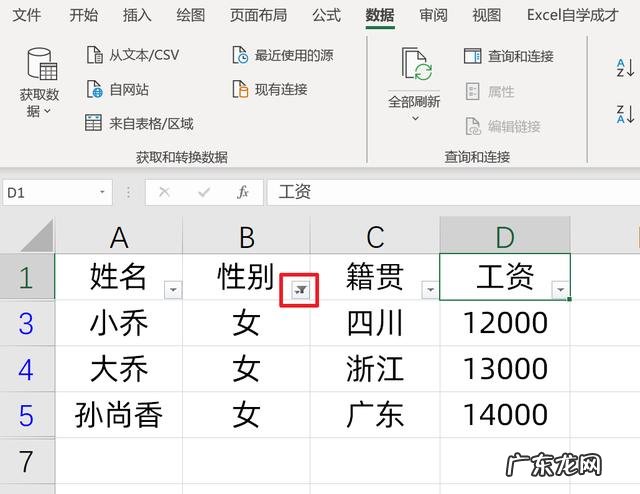Switch to the 页面布局 (Page Layout) tab
640x494 pixels.
(x=258, y=15)
